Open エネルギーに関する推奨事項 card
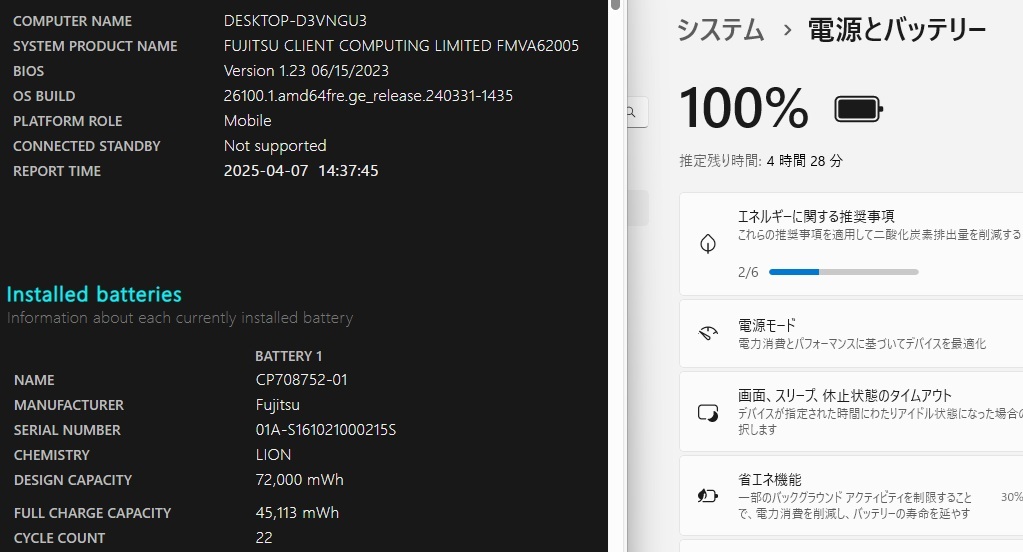 (x=851, y=244)
